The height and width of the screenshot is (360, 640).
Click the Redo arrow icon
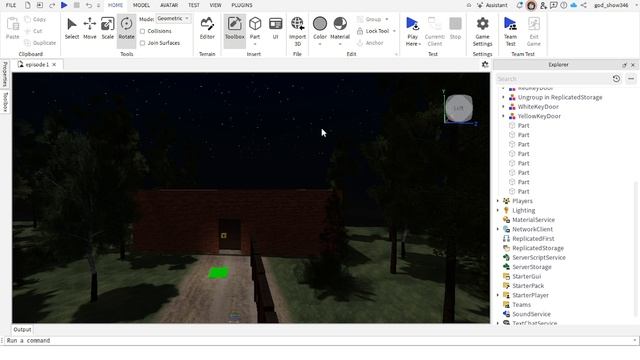coord(52,5)
